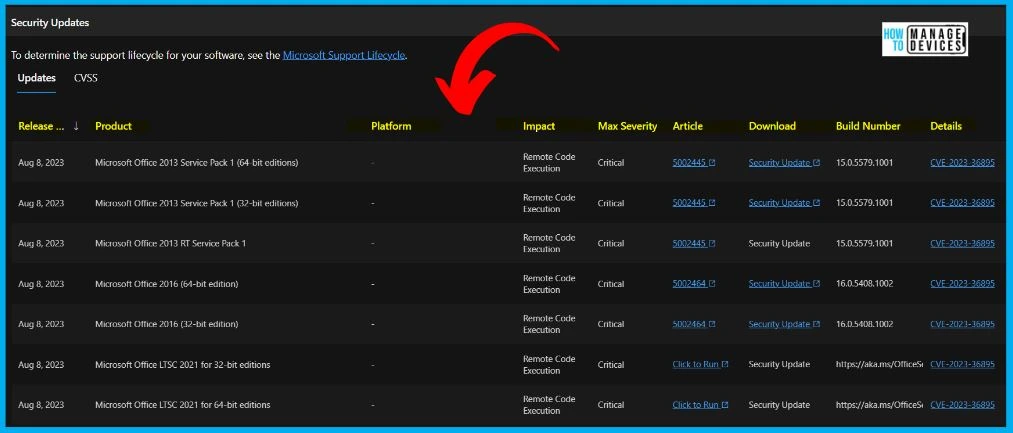Click build 16.0.5408.1002 in Office 2016 64-bit row
Viewport: 1013px width, 433px height.
[864, 284]
